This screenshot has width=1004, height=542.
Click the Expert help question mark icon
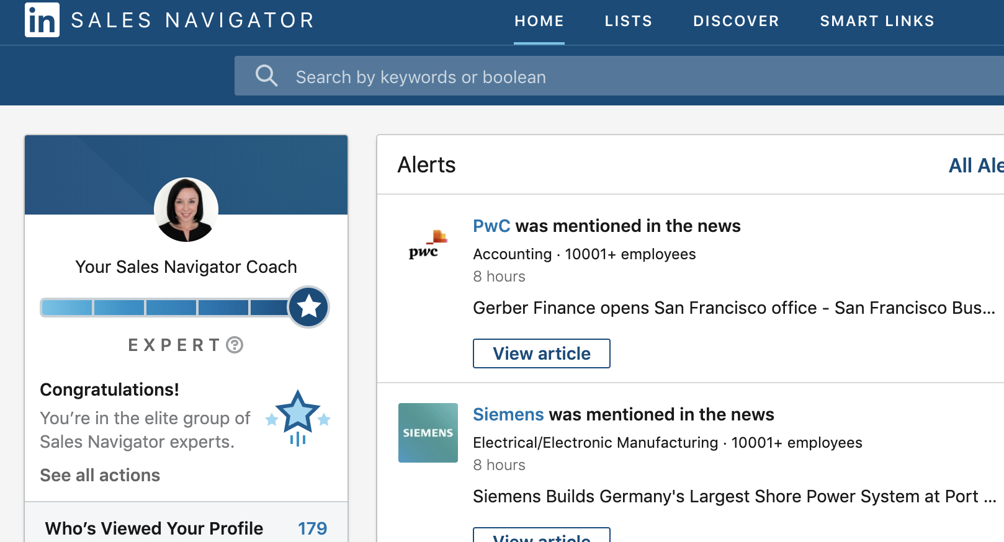point(235,345)
